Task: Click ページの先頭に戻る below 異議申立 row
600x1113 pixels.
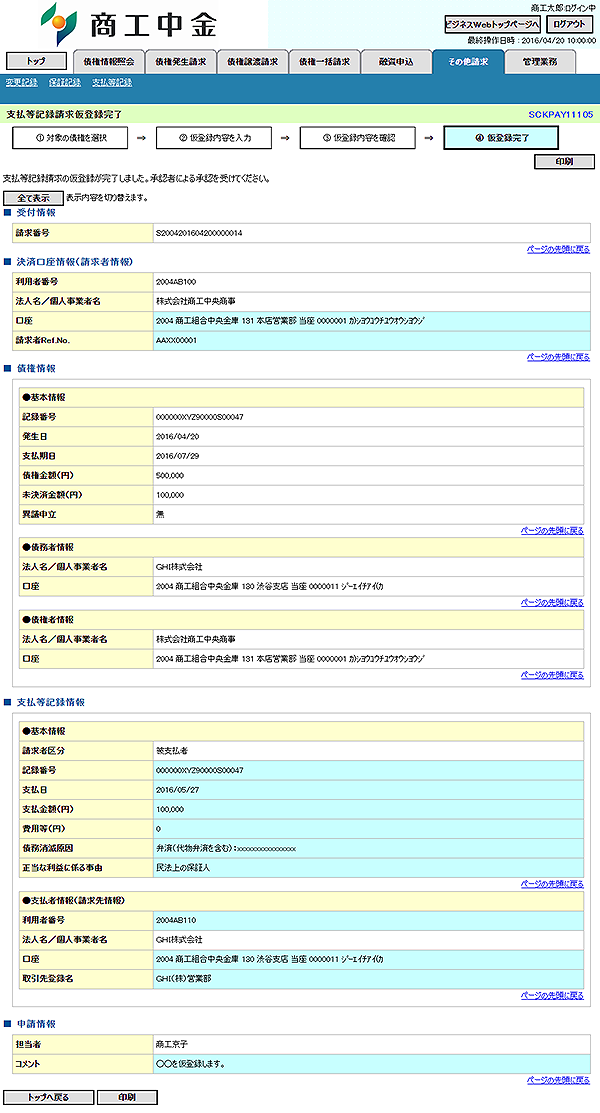Action: pyautogui.click(x=552, y=531)
